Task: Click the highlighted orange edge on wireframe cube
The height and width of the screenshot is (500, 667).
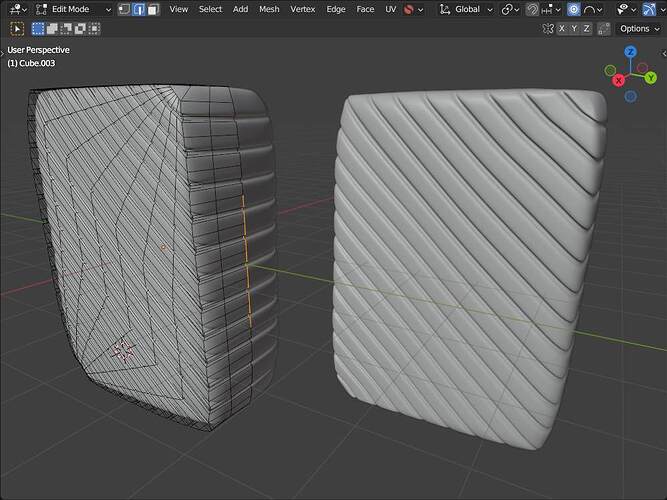Action: tap(247, 261)
